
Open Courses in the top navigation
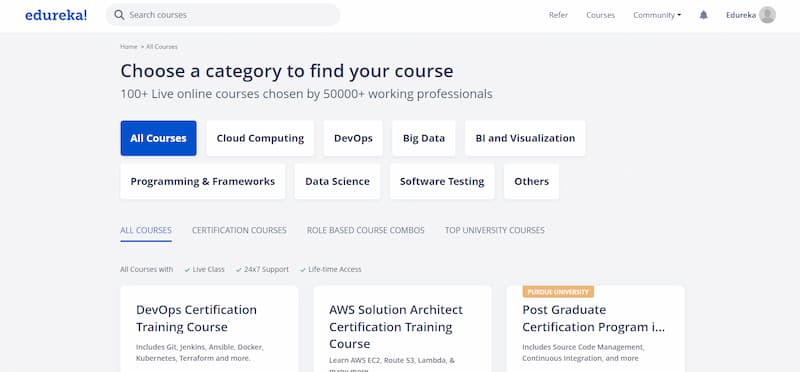click(x=601, y=15)
